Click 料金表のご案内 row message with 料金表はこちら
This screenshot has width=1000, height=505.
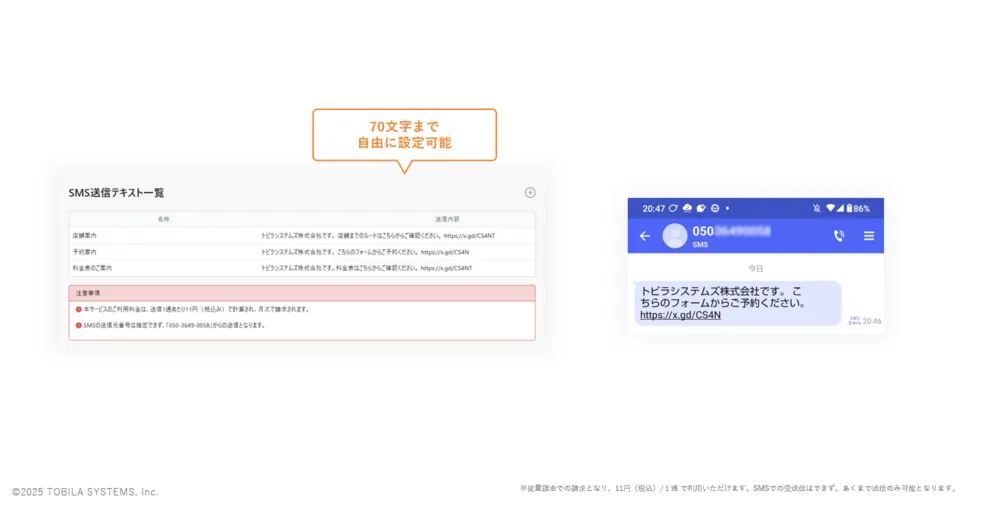367,268
